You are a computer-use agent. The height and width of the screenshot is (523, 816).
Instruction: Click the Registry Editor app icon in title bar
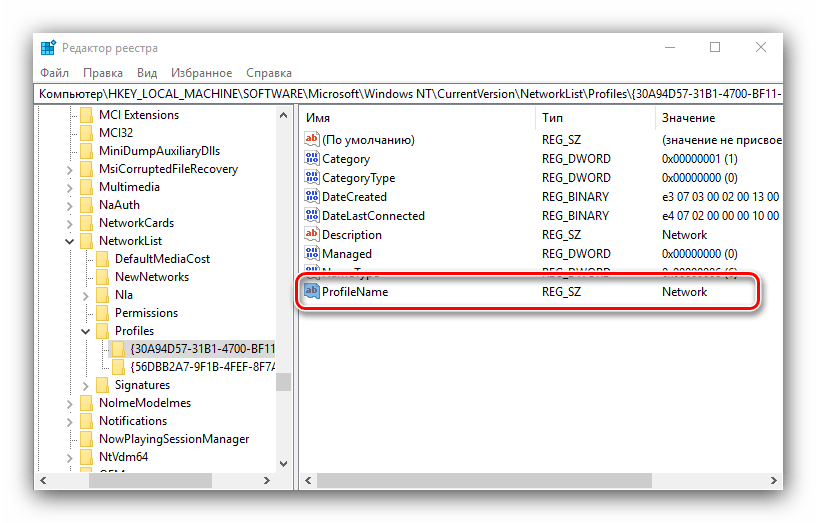pos(48,48)
